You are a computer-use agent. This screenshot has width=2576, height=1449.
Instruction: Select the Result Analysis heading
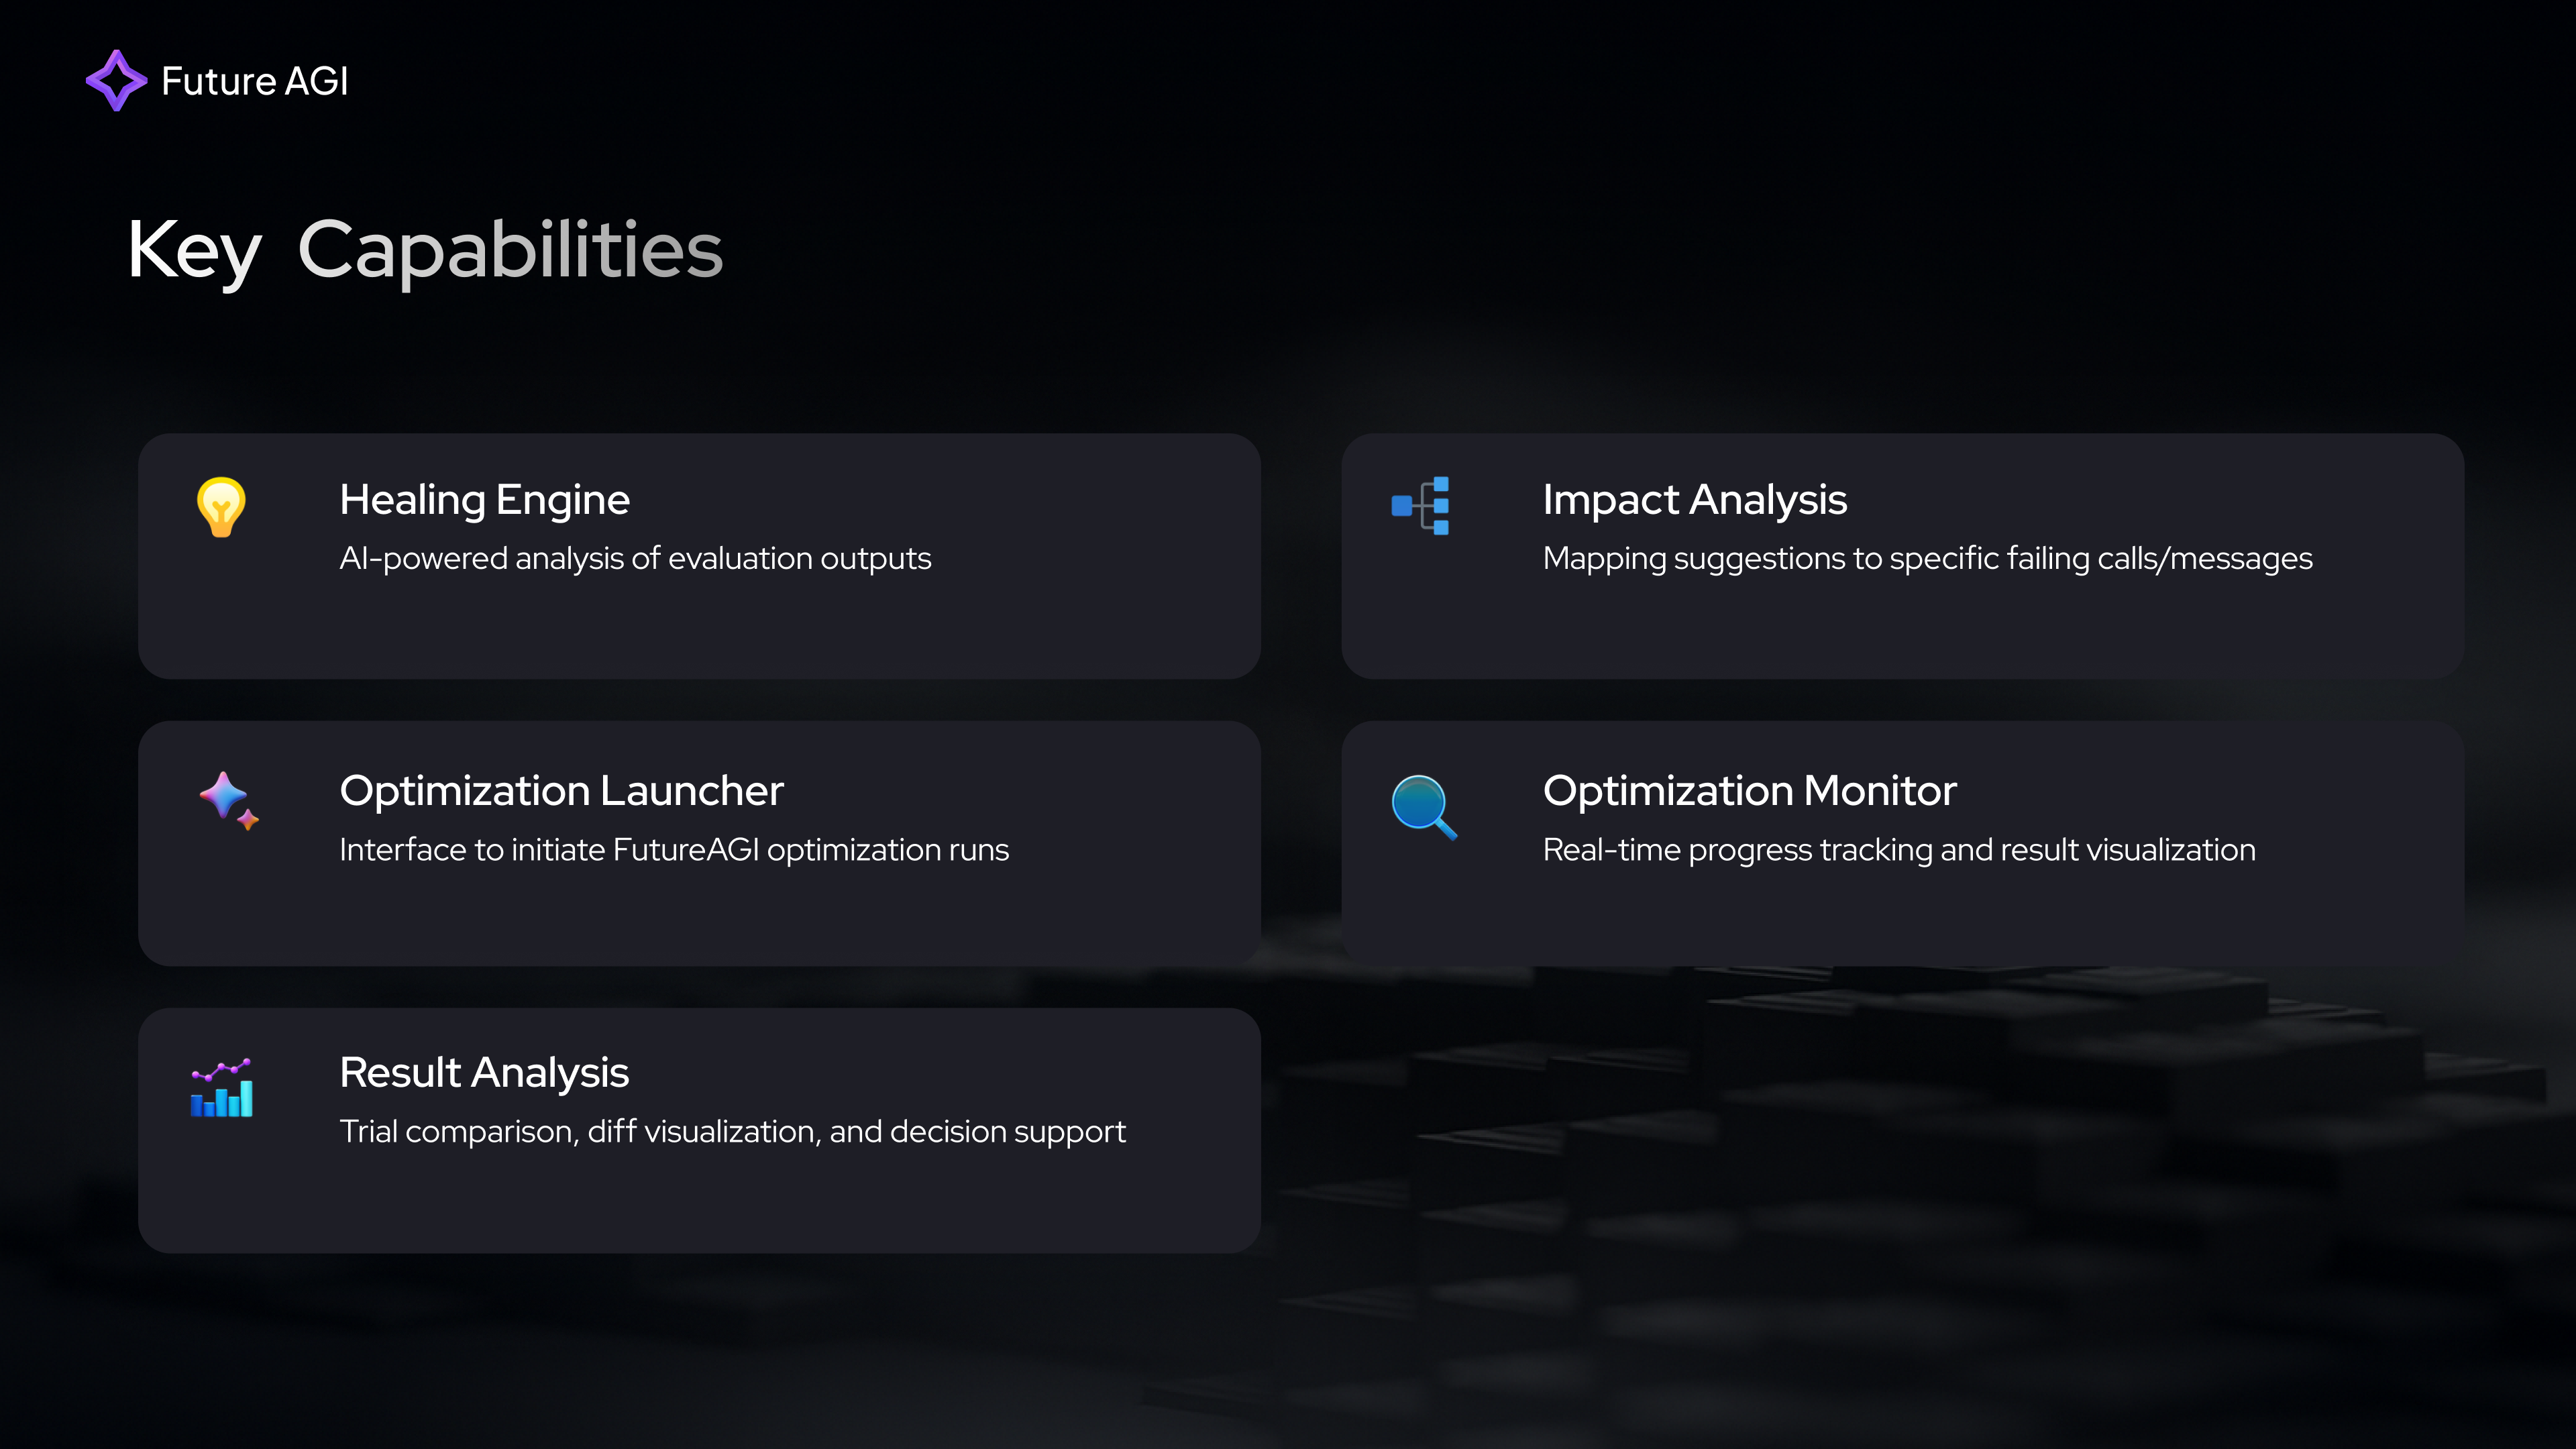pyautogui.click(x=484, y=1073)
